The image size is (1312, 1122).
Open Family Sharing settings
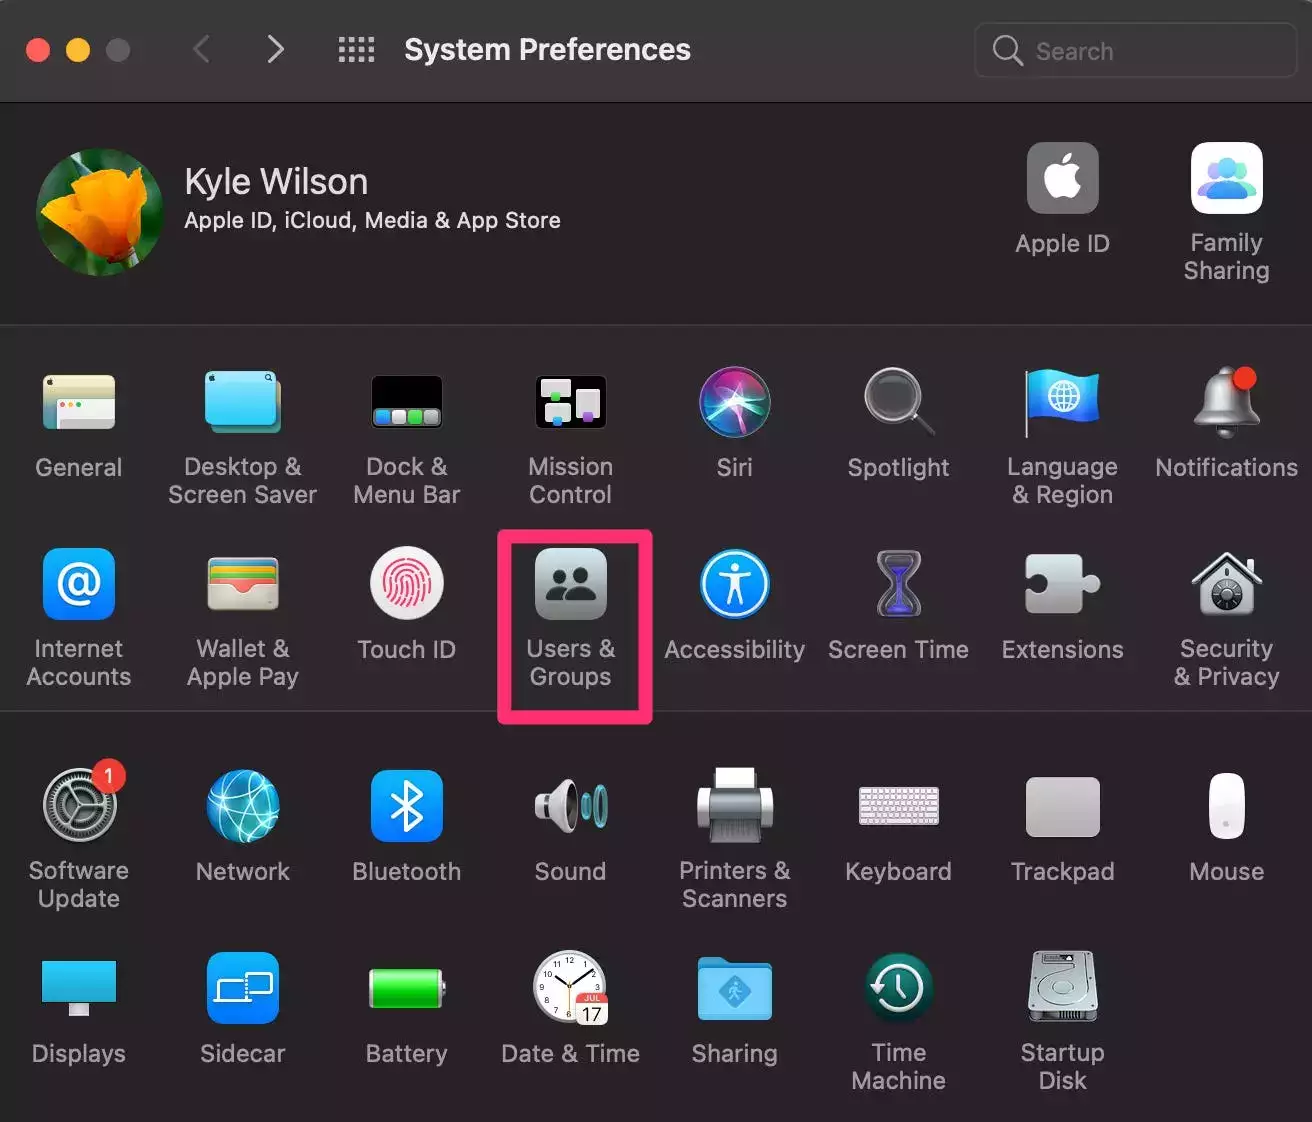(x=1226, y=180)
